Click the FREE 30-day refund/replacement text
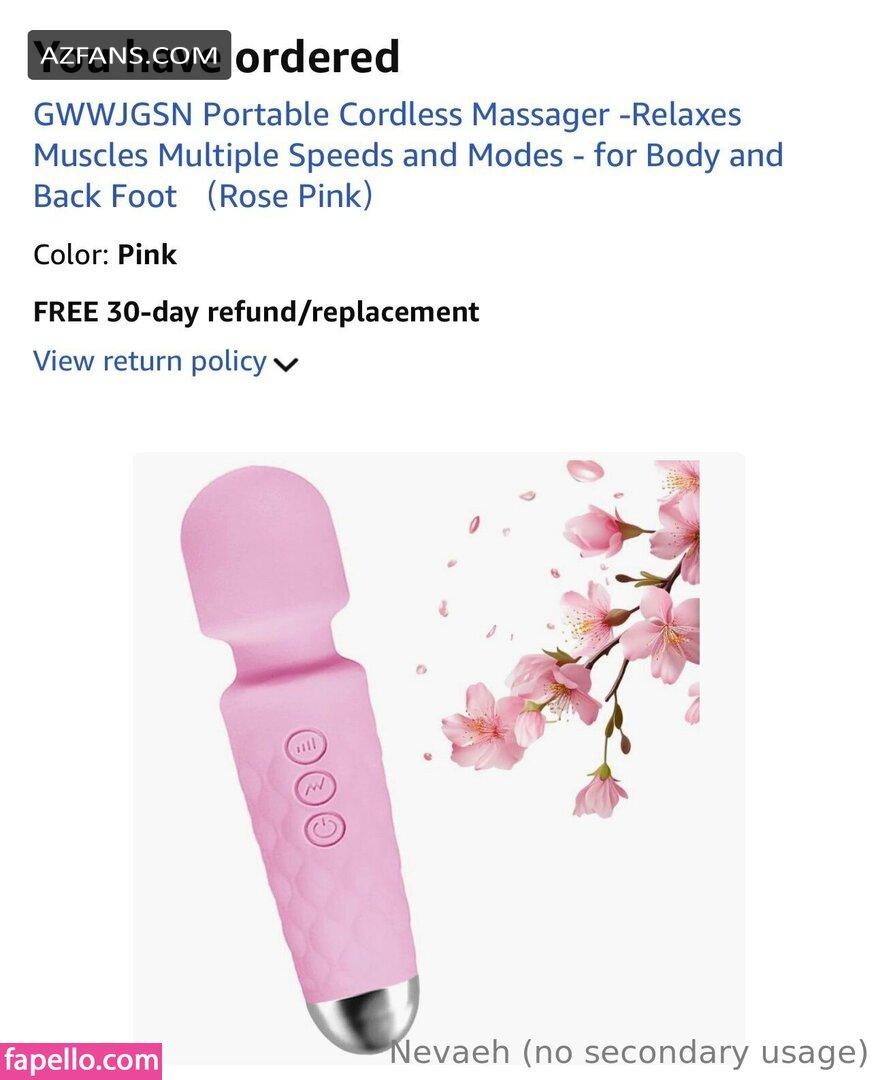Screen dimensions: 878x1080 [256, 312]
